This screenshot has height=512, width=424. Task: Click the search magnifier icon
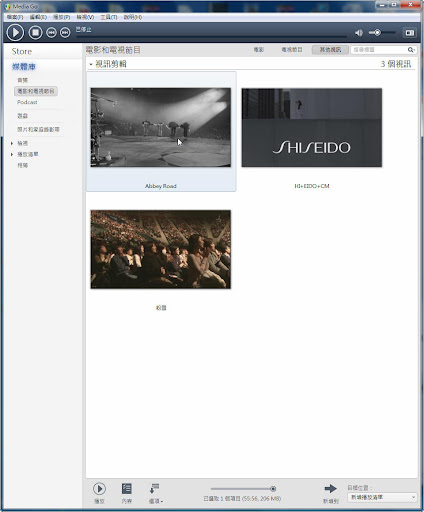[411, 50]
